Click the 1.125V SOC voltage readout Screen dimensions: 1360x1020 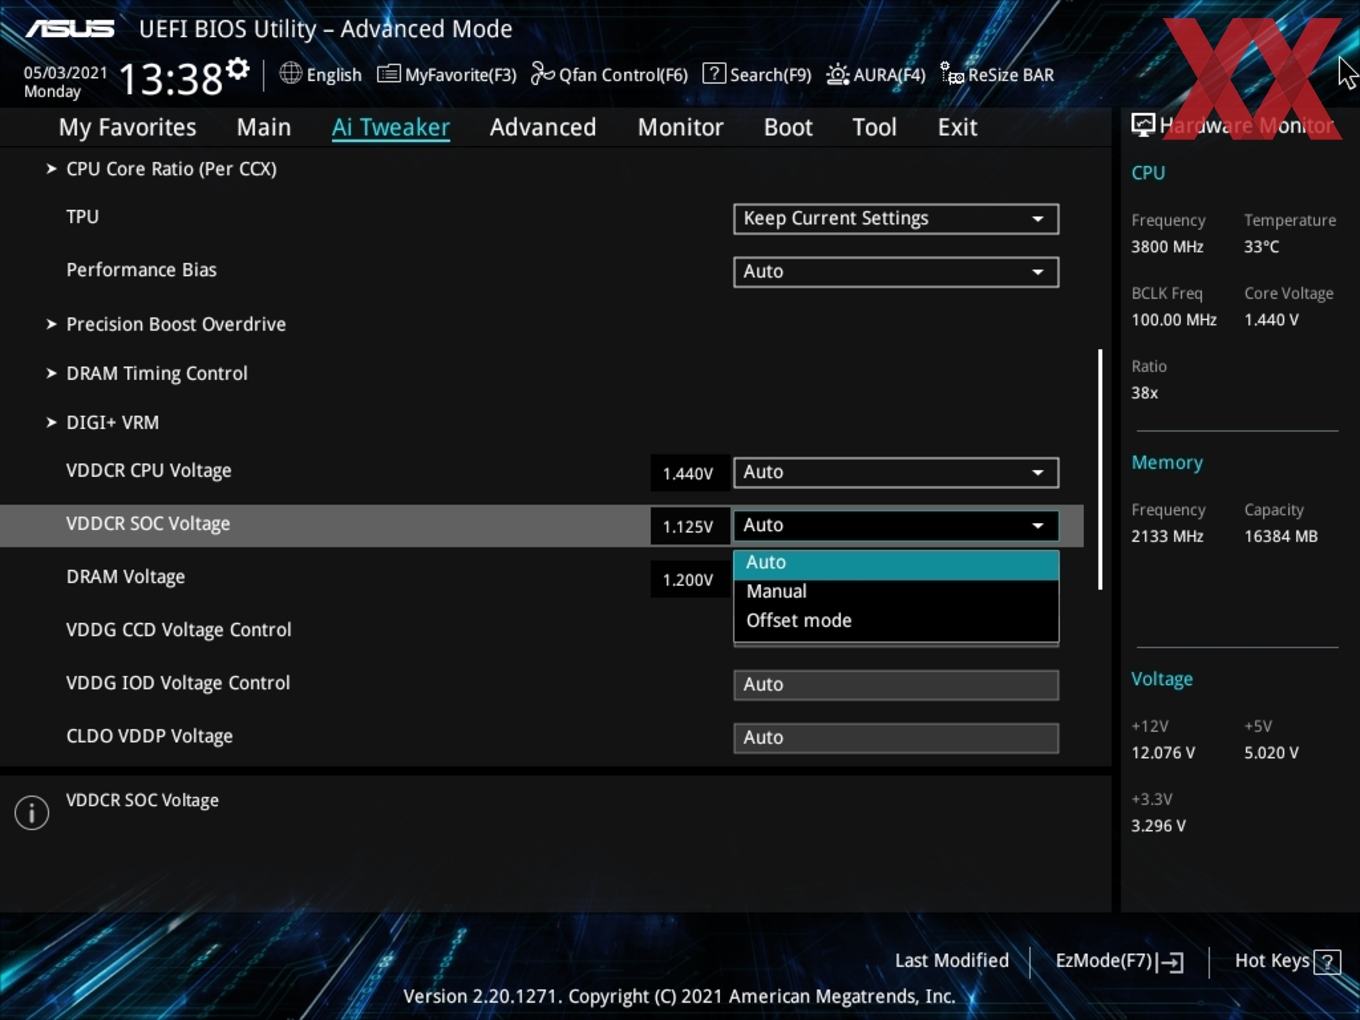tap(688, 526)
